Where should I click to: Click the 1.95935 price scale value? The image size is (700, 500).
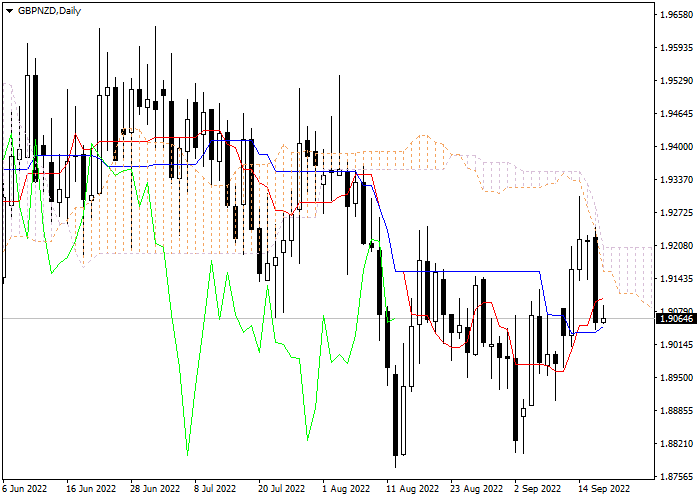click(676, 48)
